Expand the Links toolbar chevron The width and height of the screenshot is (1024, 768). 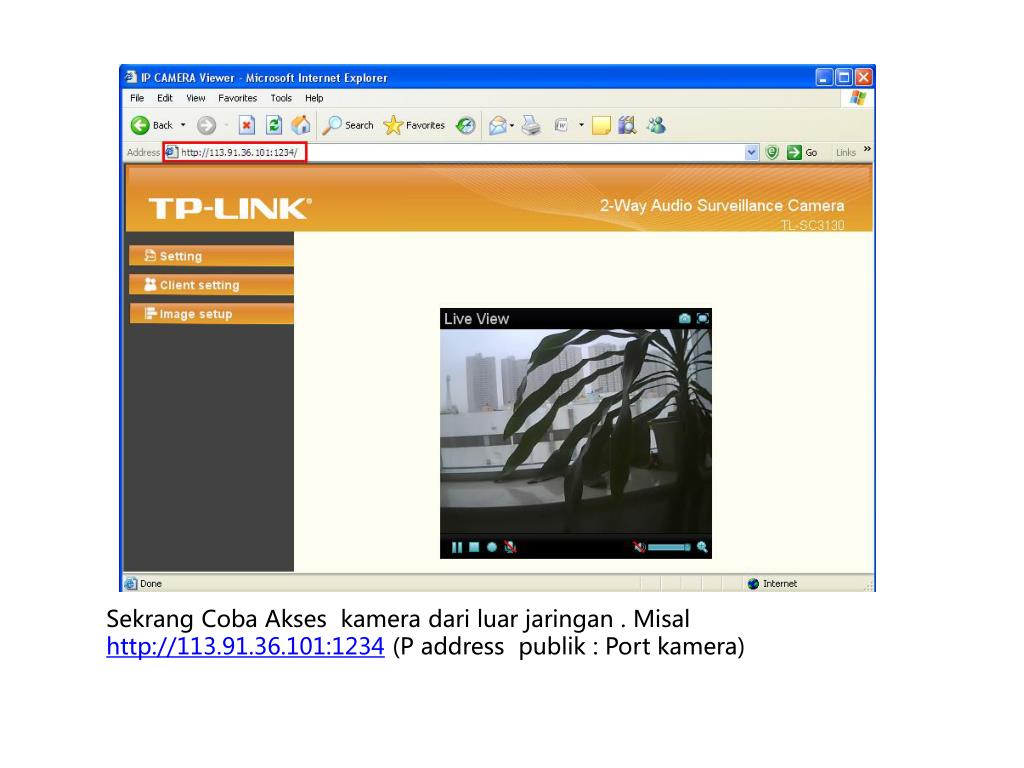[867, 149]
